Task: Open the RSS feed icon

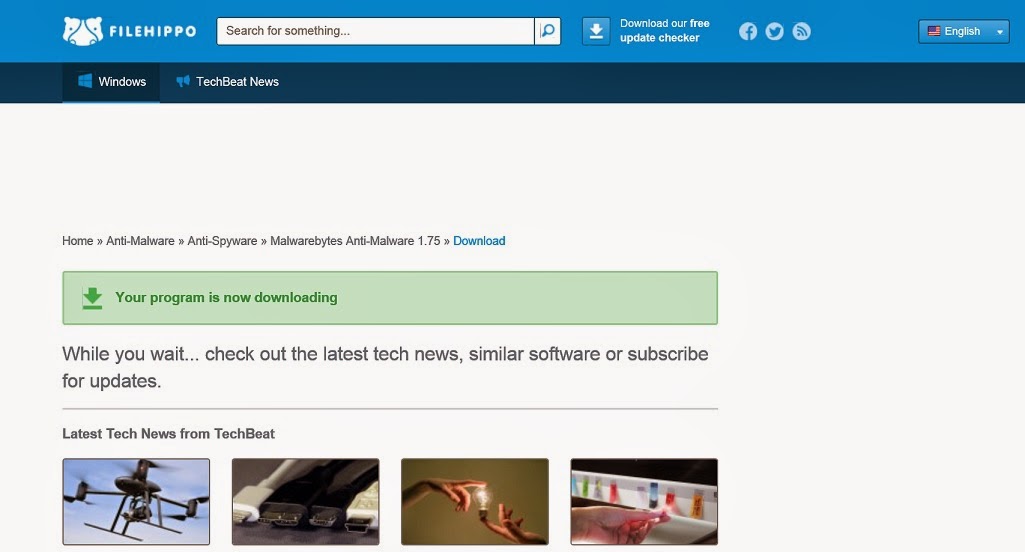Action: (801, 31)
